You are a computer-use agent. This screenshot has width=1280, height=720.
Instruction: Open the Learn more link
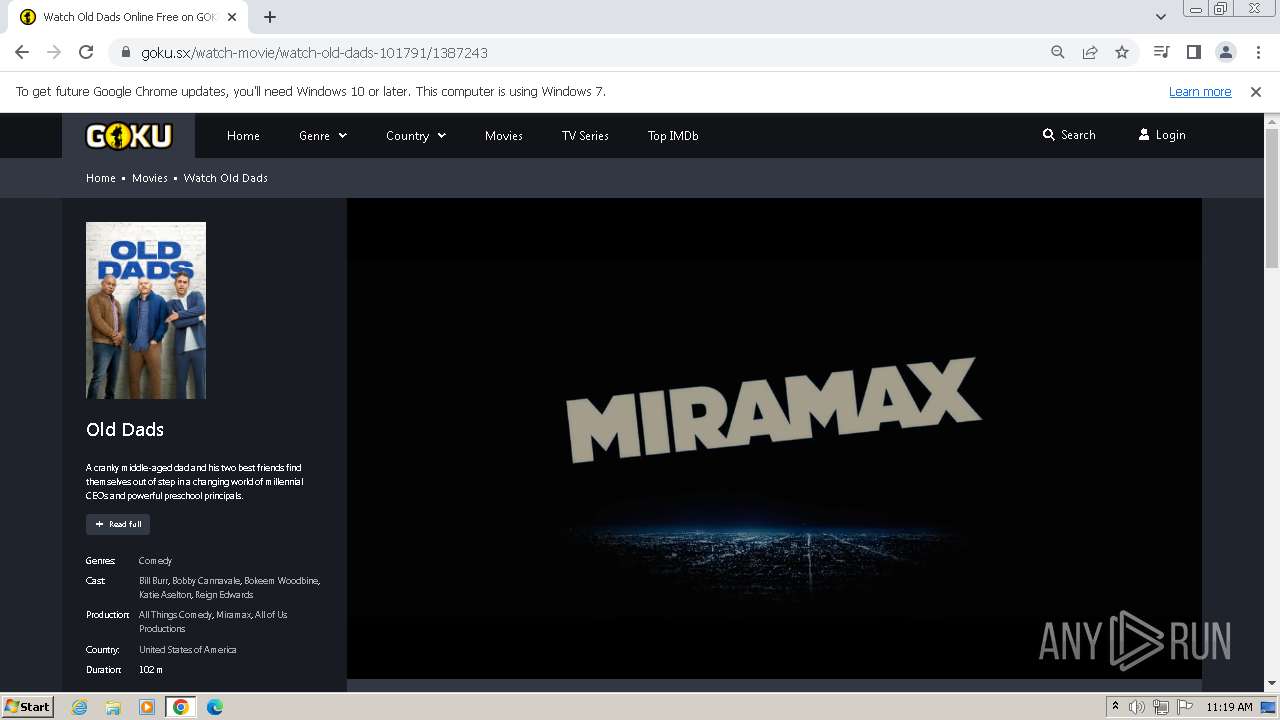pyautogui.click(x=1200, y=91)
